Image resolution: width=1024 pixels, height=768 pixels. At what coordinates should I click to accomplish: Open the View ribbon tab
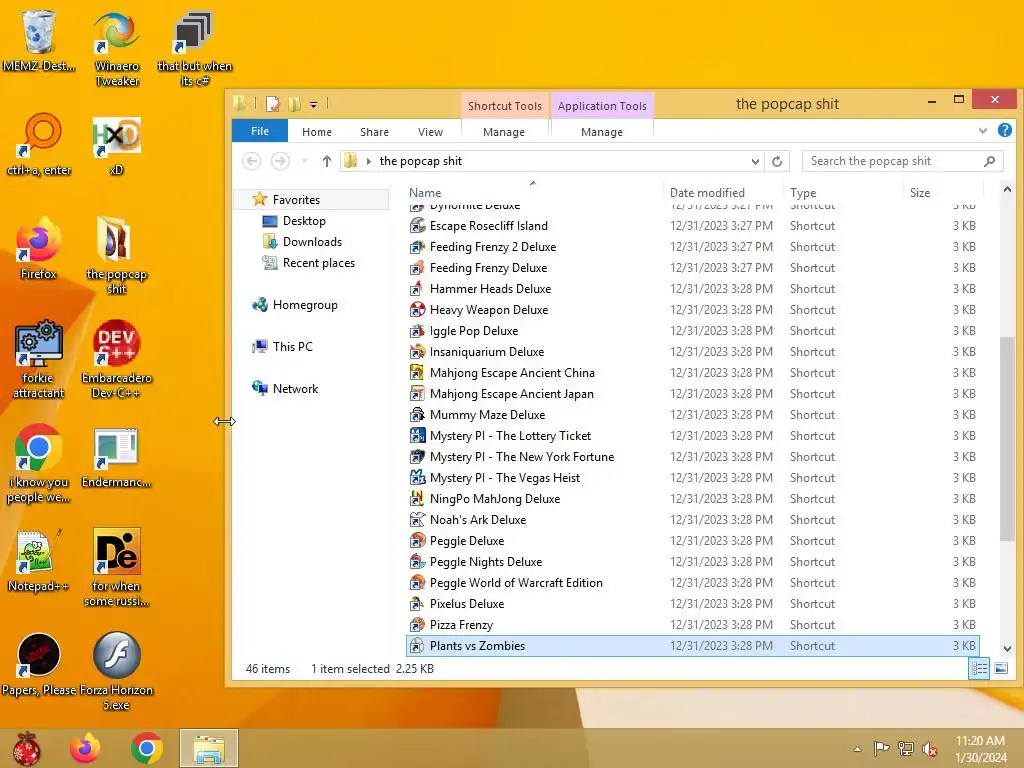[x=430, y=132]
